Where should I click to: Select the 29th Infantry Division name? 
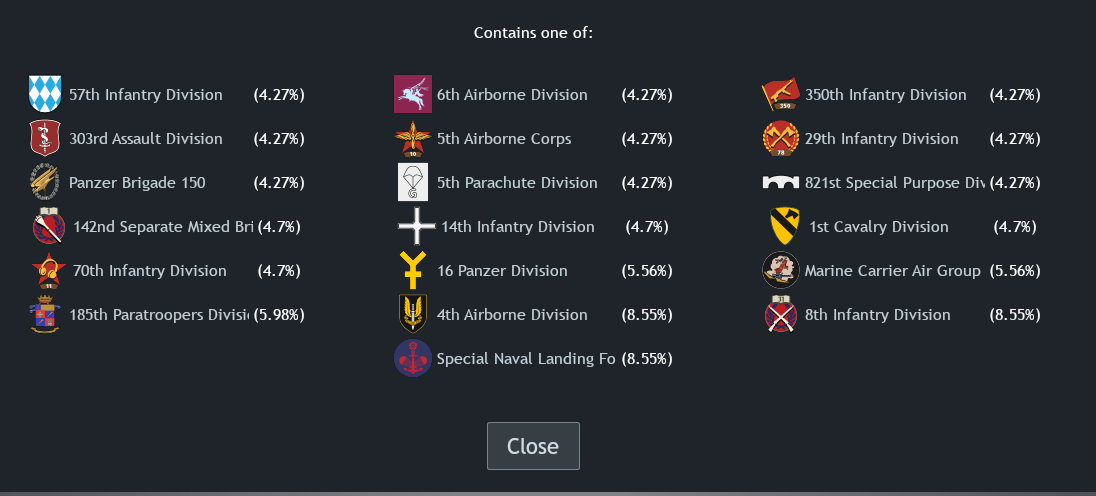coord(881,139)
